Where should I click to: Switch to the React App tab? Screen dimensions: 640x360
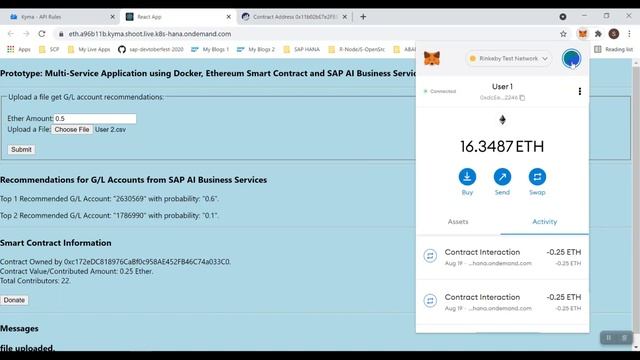pyautogui.click(x=179, y=17)
